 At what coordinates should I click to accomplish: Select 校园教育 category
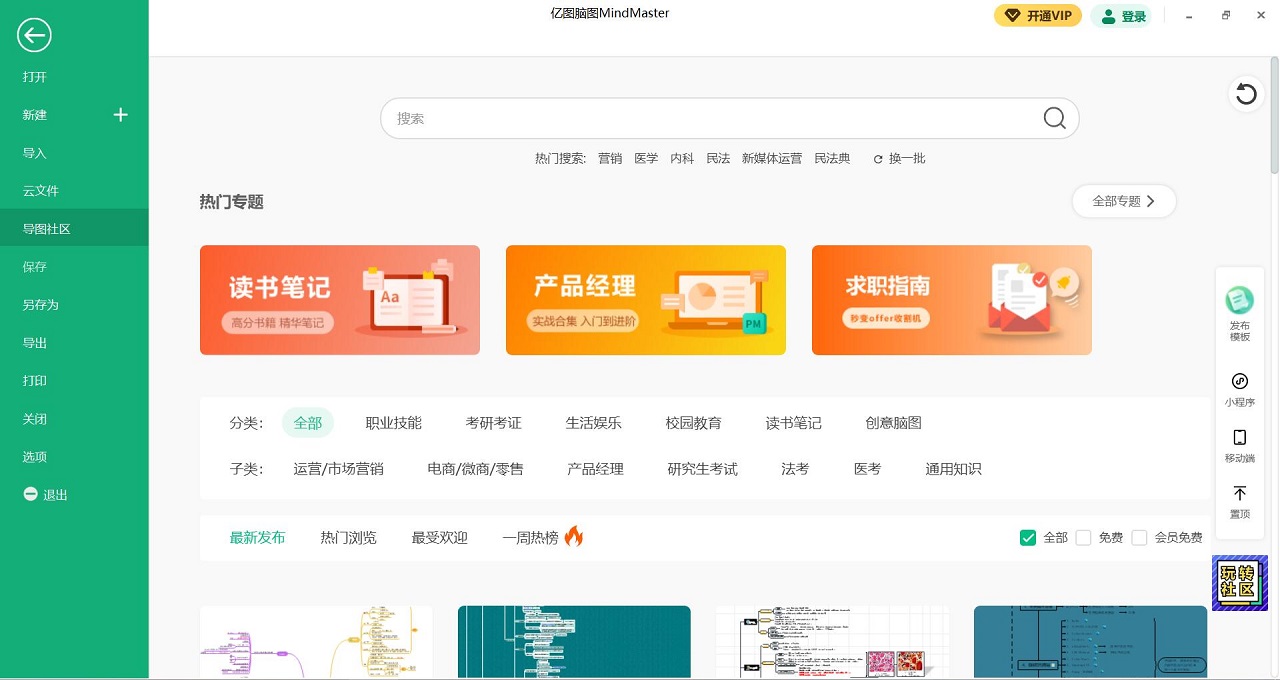694,423
